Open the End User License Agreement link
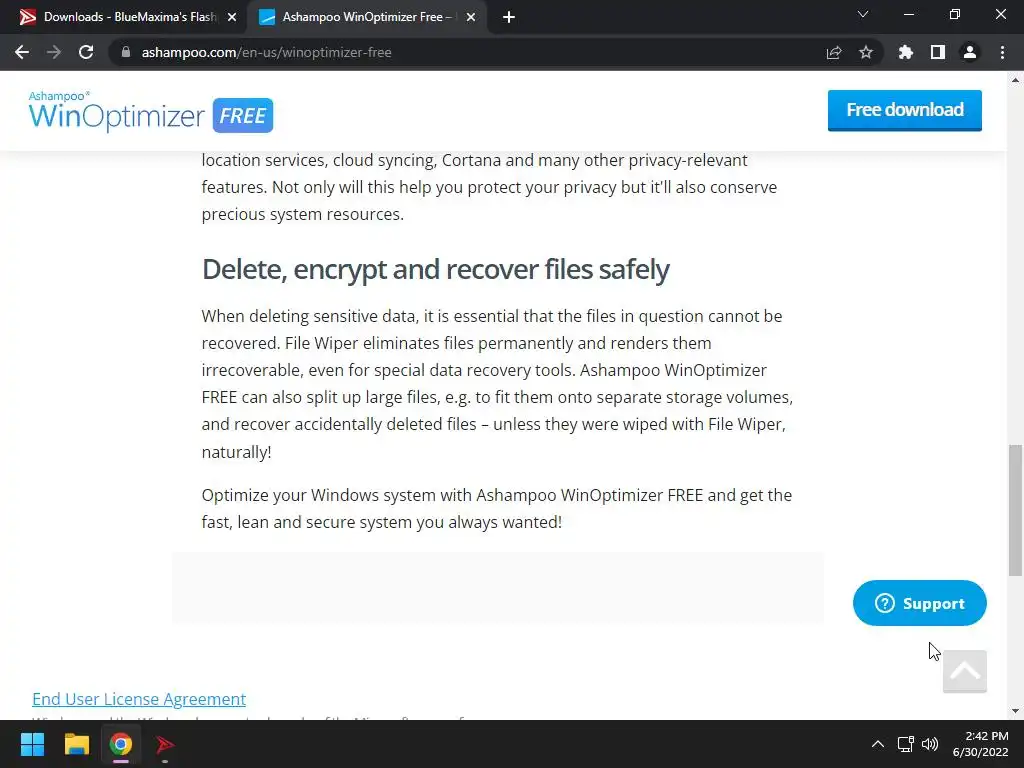Viewport: 1024px width, 768px height. 139,699
